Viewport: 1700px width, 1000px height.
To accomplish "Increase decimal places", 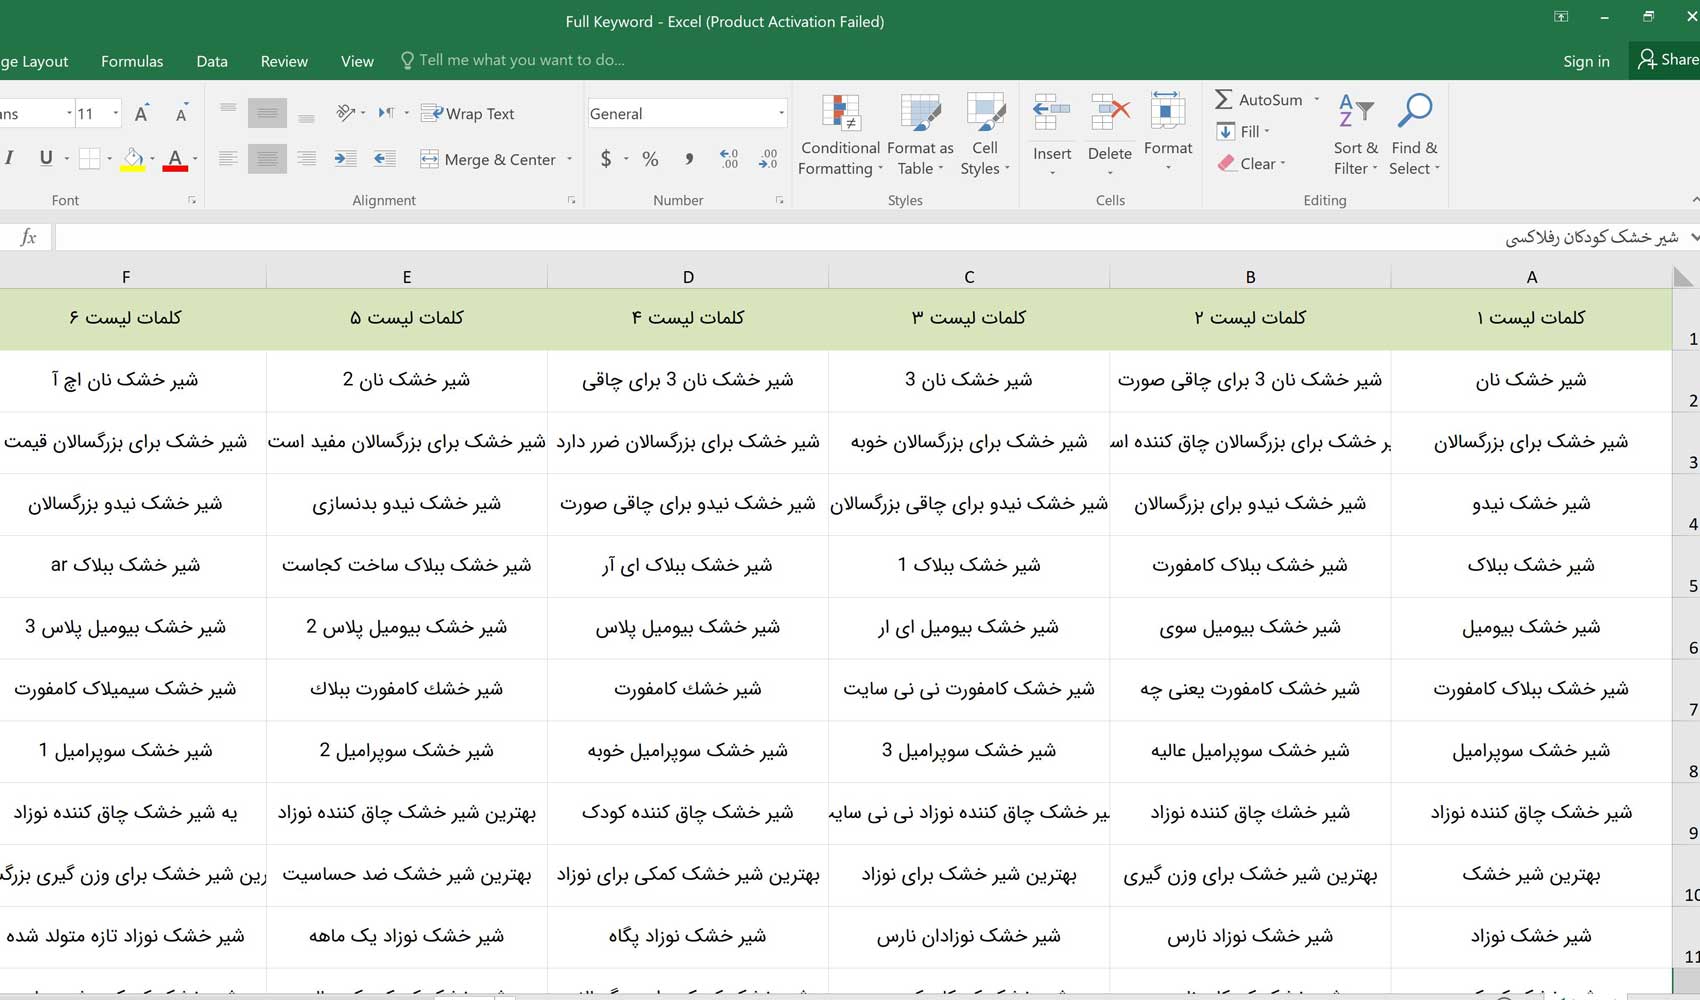I will coord(729,158).
